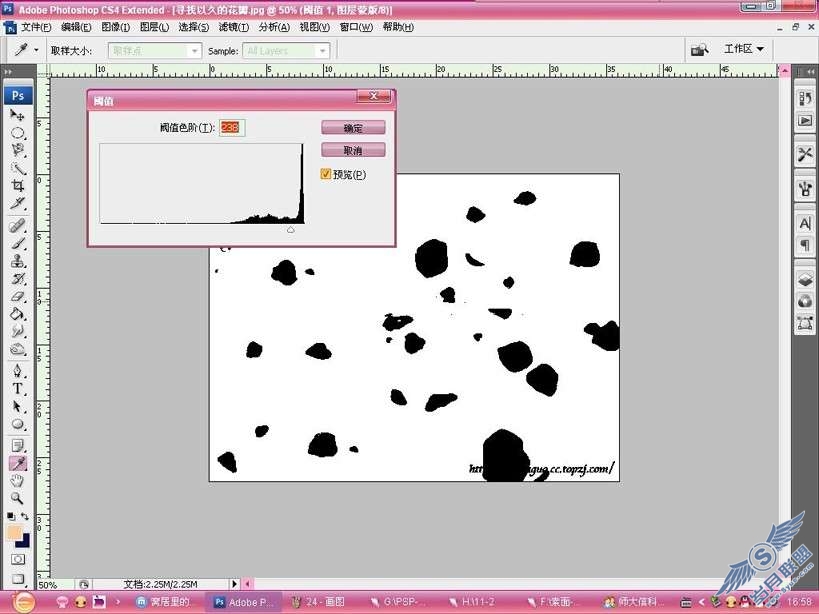
Task: Open the 滤镜 filter menu
Action: (x=233, y=27)
